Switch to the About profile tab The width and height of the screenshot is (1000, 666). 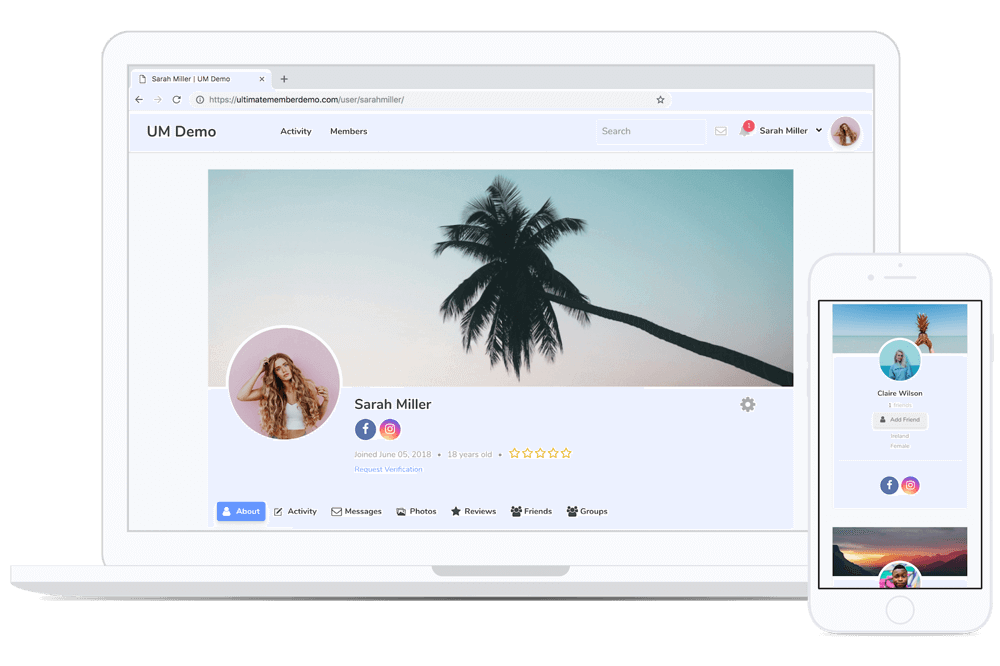click(241, 511)
